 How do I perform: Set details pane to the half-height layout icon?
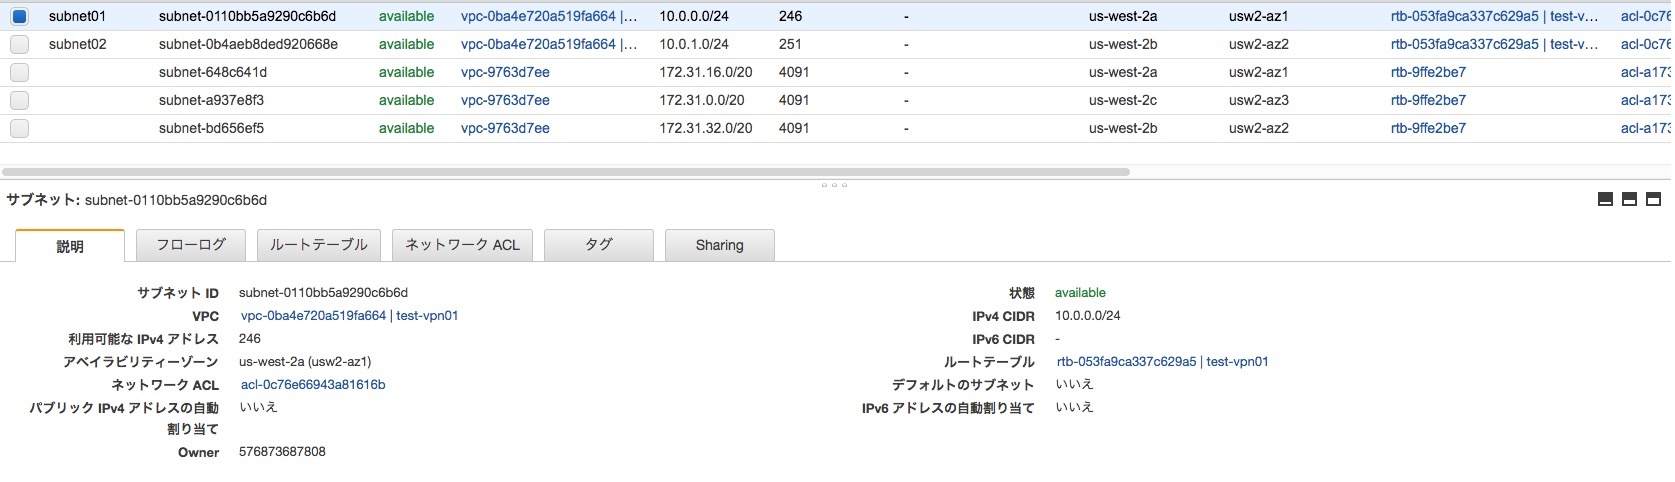1629,199
